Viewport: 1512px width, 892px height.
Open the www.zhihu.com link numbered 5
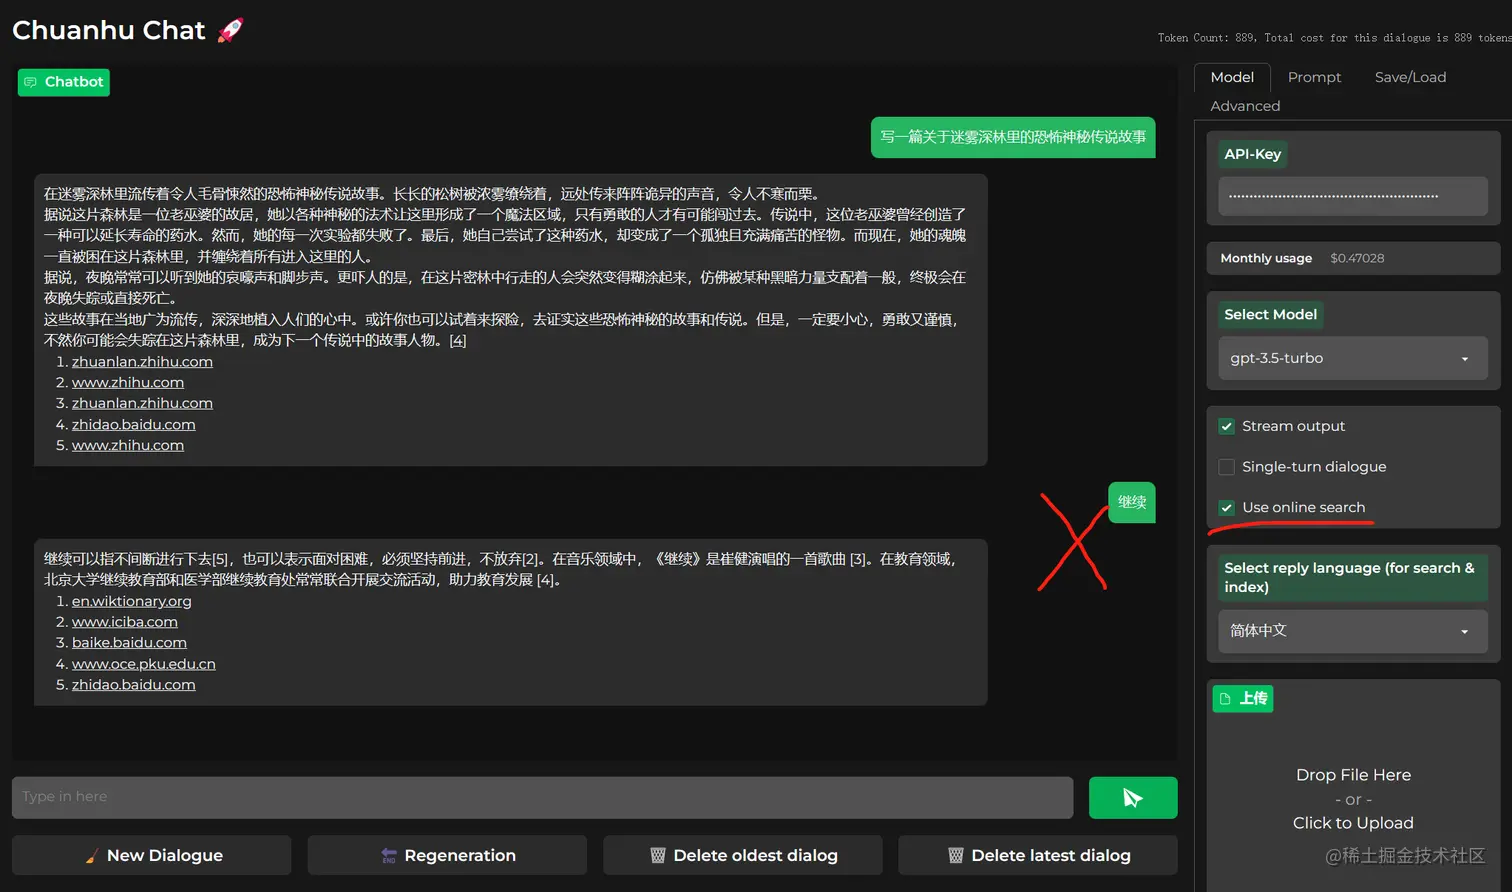(x=128, y=446)
